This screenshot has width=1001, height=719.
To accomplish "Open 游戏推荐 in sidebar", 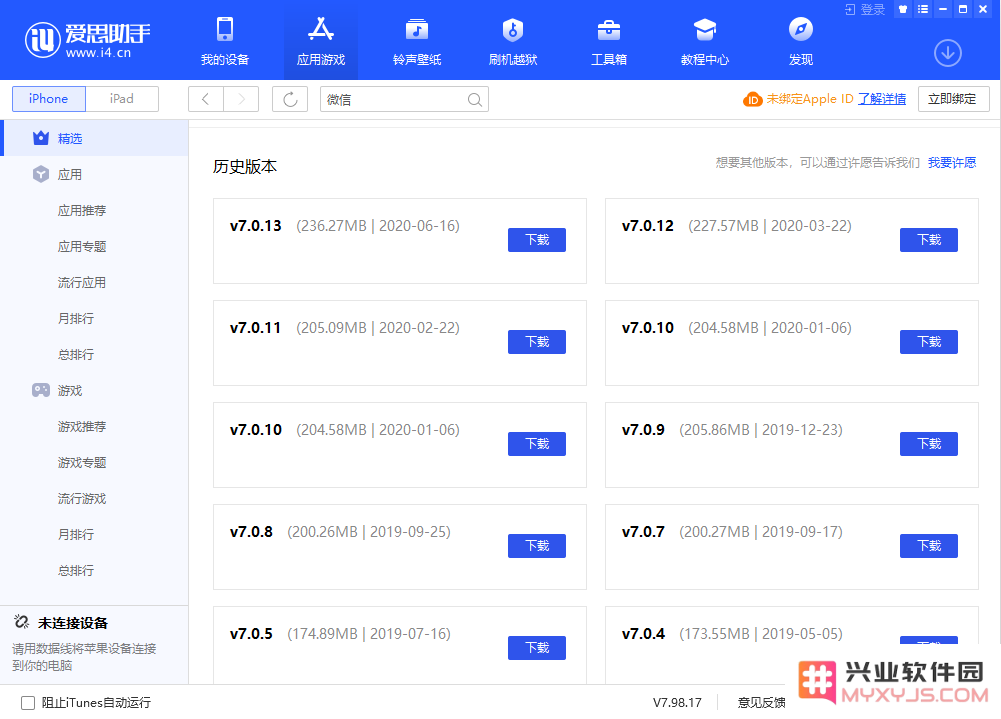I will point(82,427).
